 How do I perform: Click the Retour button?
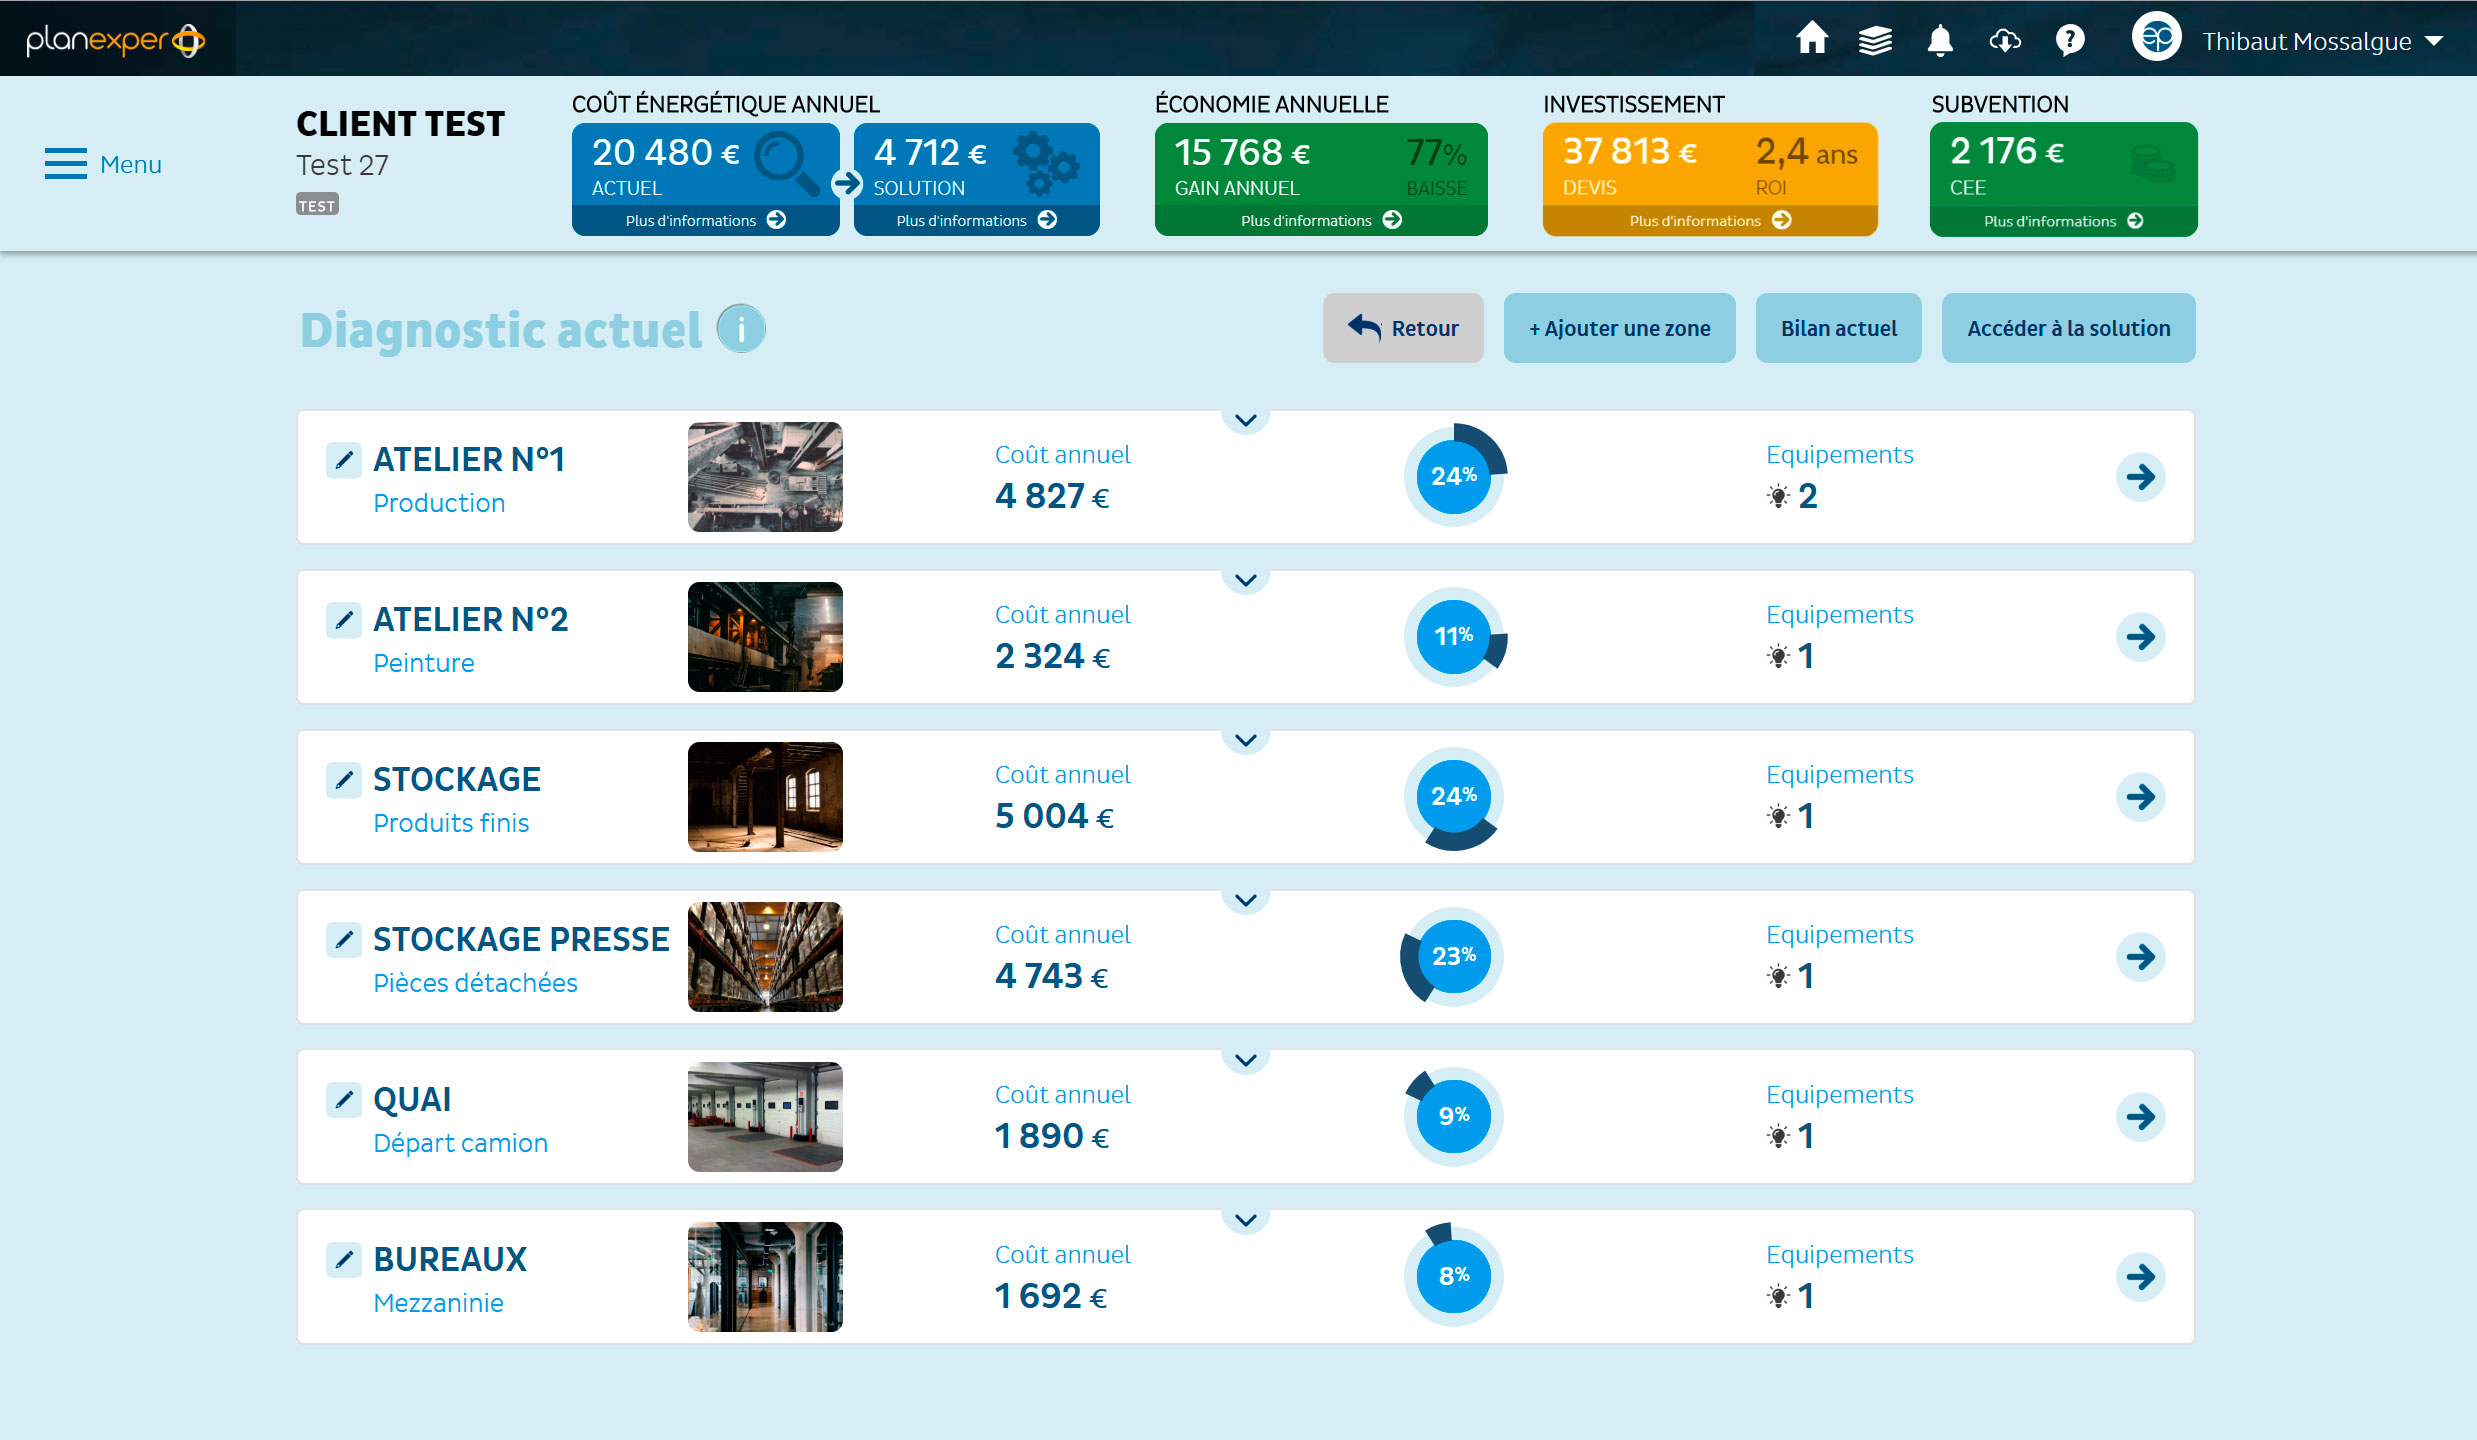point(1402,328)
